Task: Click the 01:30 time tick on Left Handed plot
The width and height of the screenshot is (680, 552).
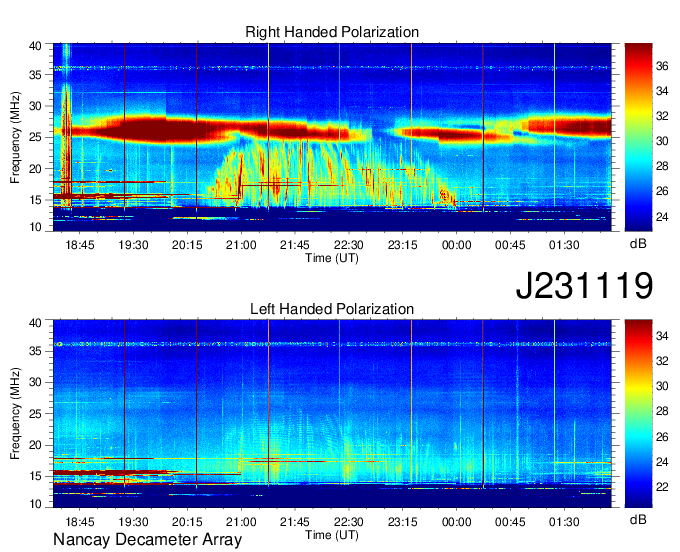Action: tap(564, 522)
